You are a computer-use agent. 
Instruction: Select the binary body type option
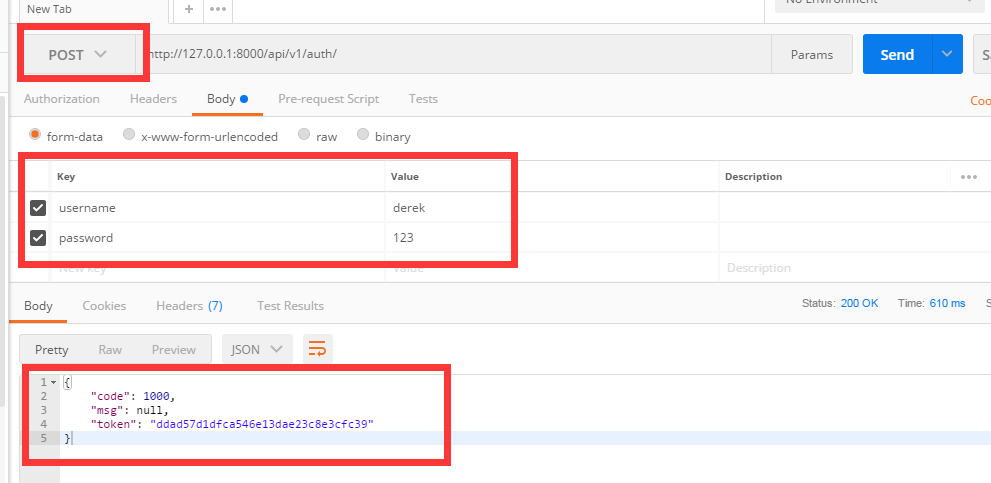[x=363, y=135]
